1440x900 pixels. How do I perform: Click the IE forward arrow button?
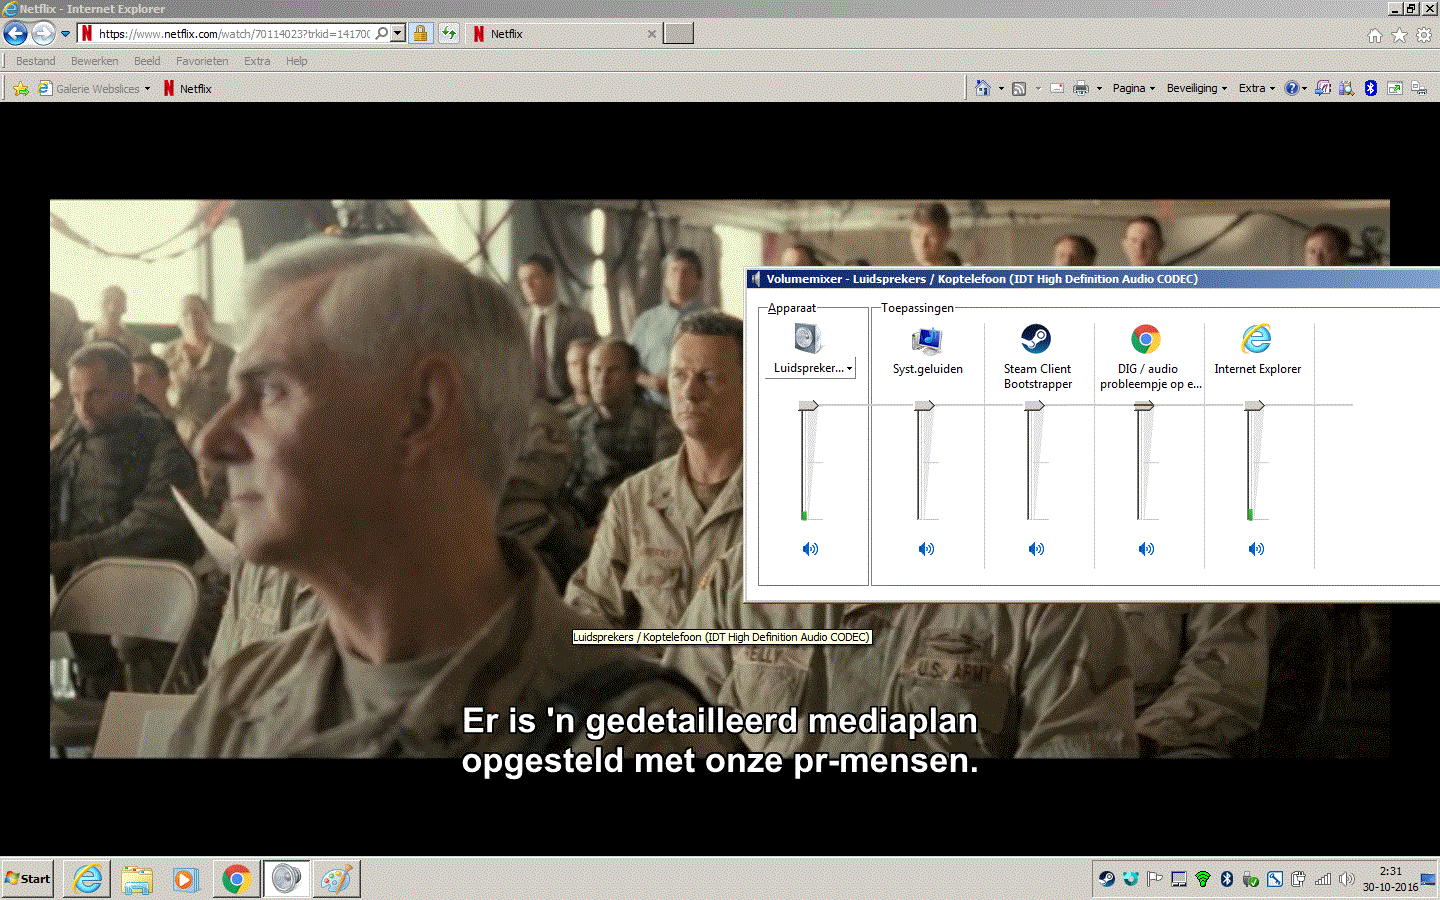pos(43,33)
